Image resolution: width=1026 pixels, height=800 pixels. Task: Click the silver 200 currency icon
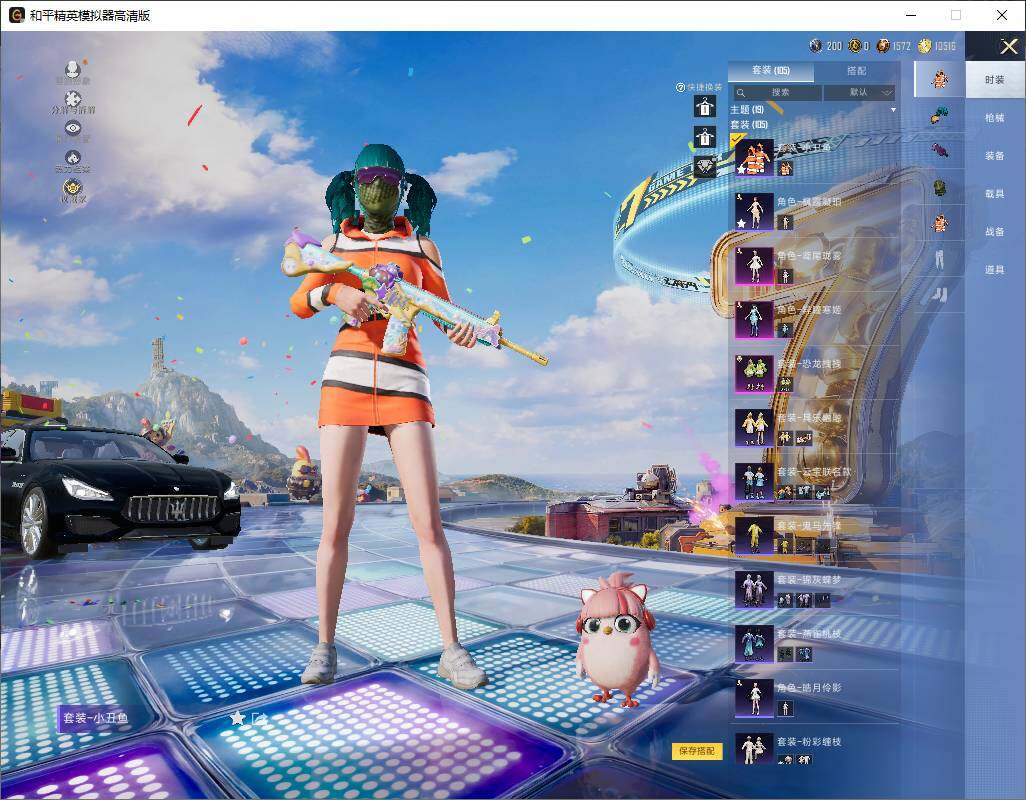pos(815,46)
